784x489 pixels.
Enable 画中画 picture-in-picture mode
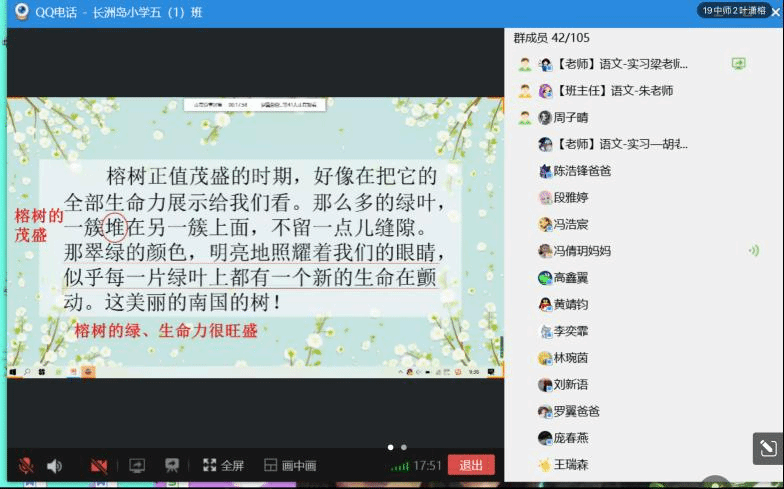(290, 465)
